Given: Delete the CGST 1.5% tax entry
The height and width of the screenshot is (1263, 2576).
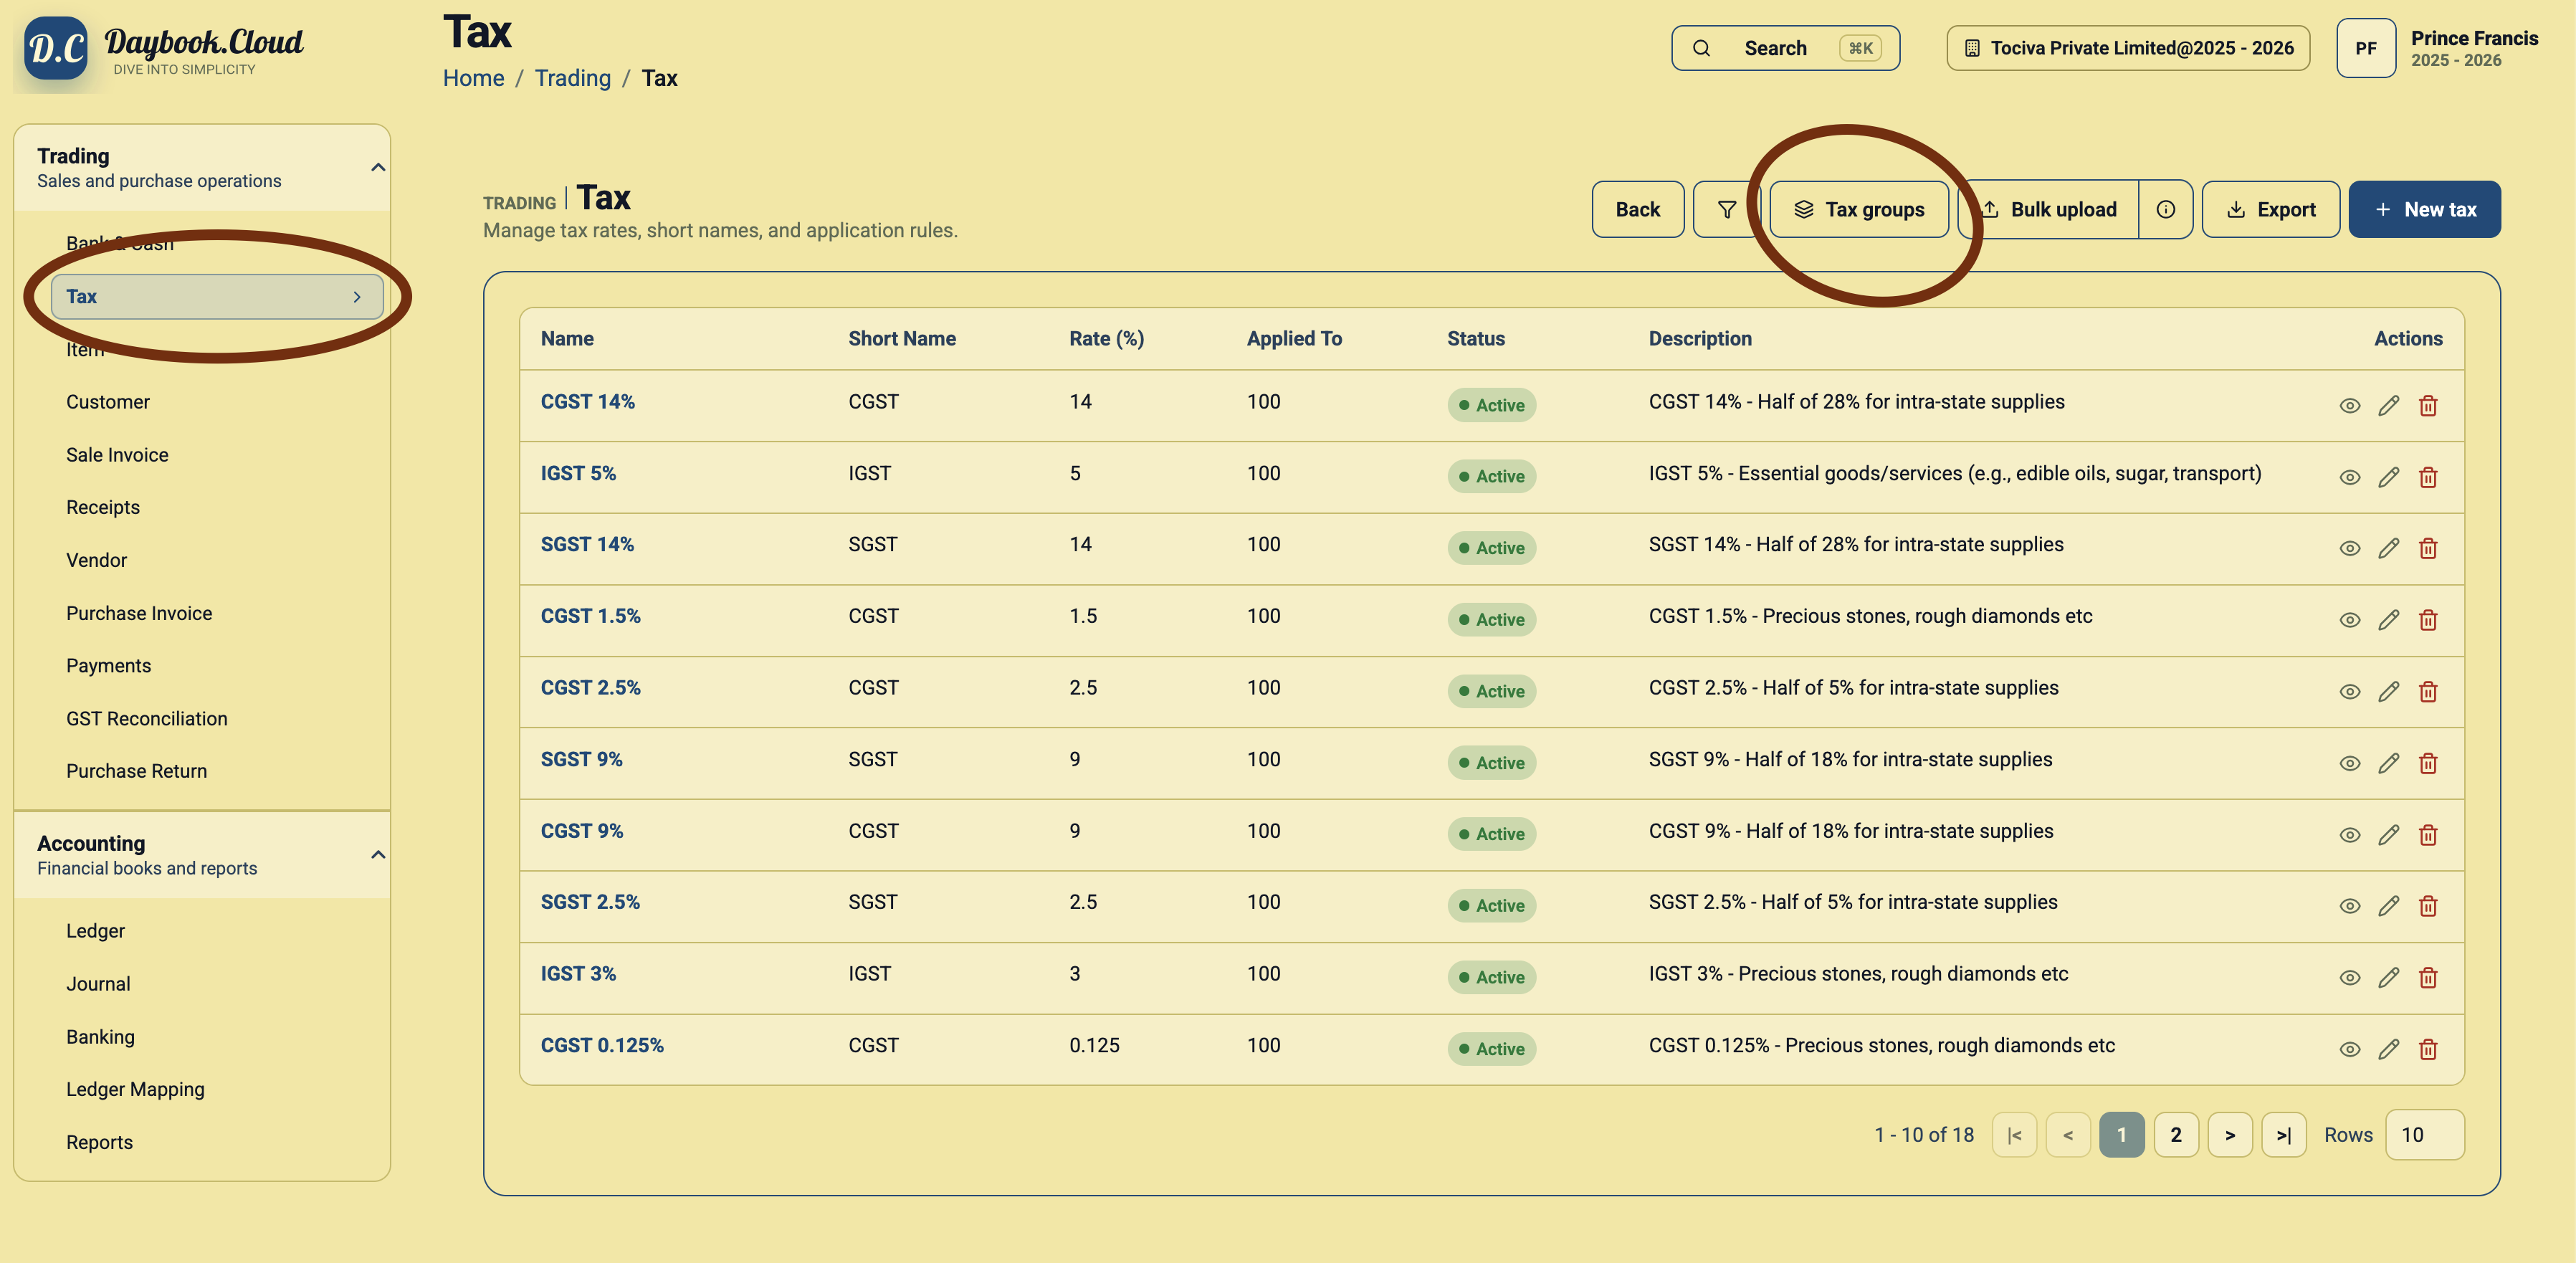Looking at the screenshot, I should tap(2427, 621).
